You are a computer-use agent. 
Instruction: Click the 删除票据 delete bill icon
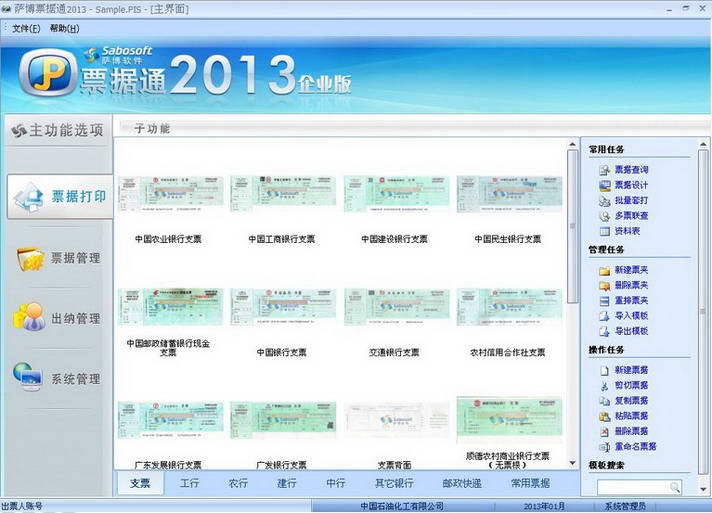[x=604, y=431]
